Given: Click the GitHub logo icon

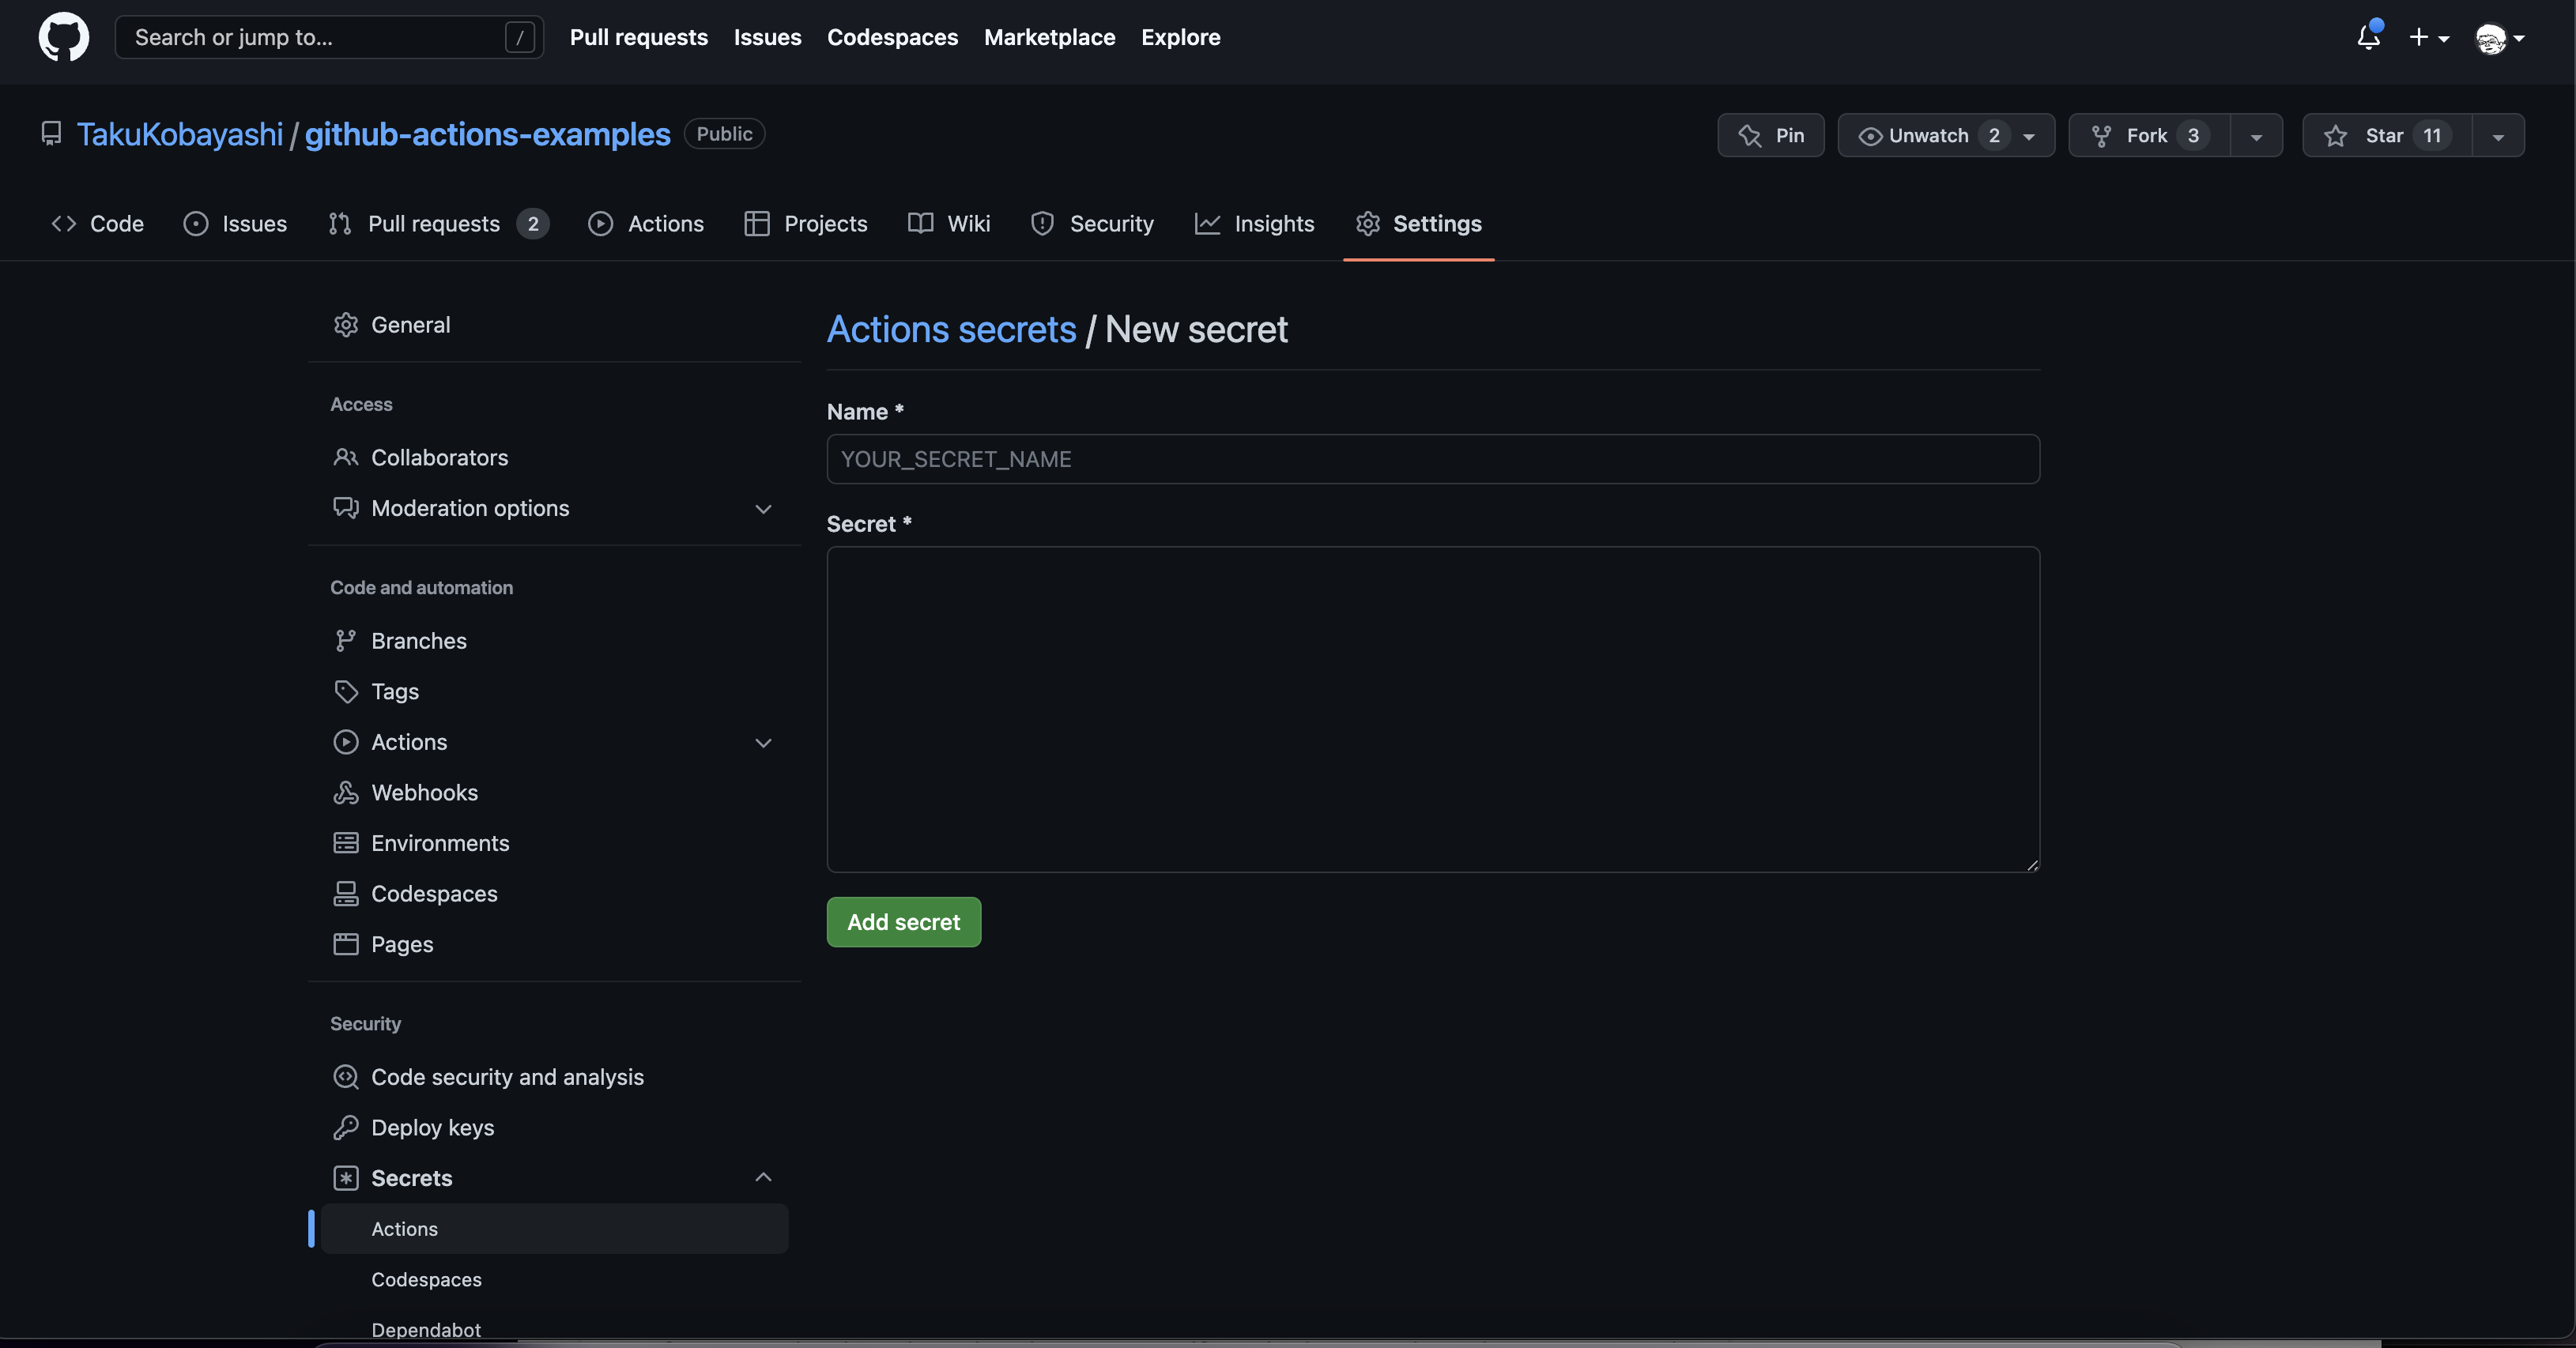Looking at the screenshot, I should pos(63,37).
